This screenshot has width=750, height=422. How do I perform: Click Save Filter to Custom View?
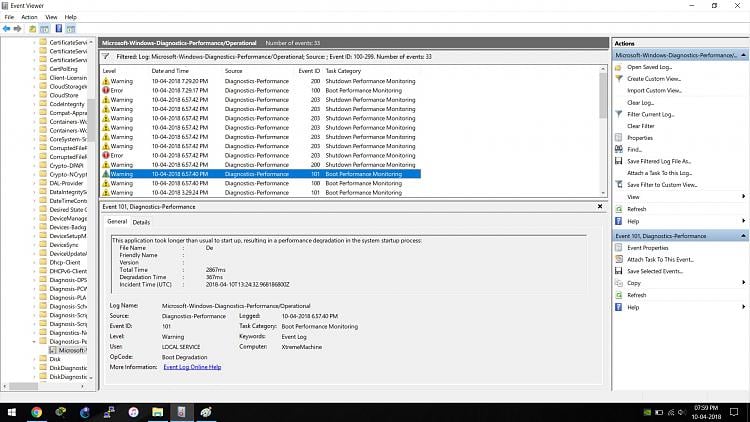(x=662, y=185)
